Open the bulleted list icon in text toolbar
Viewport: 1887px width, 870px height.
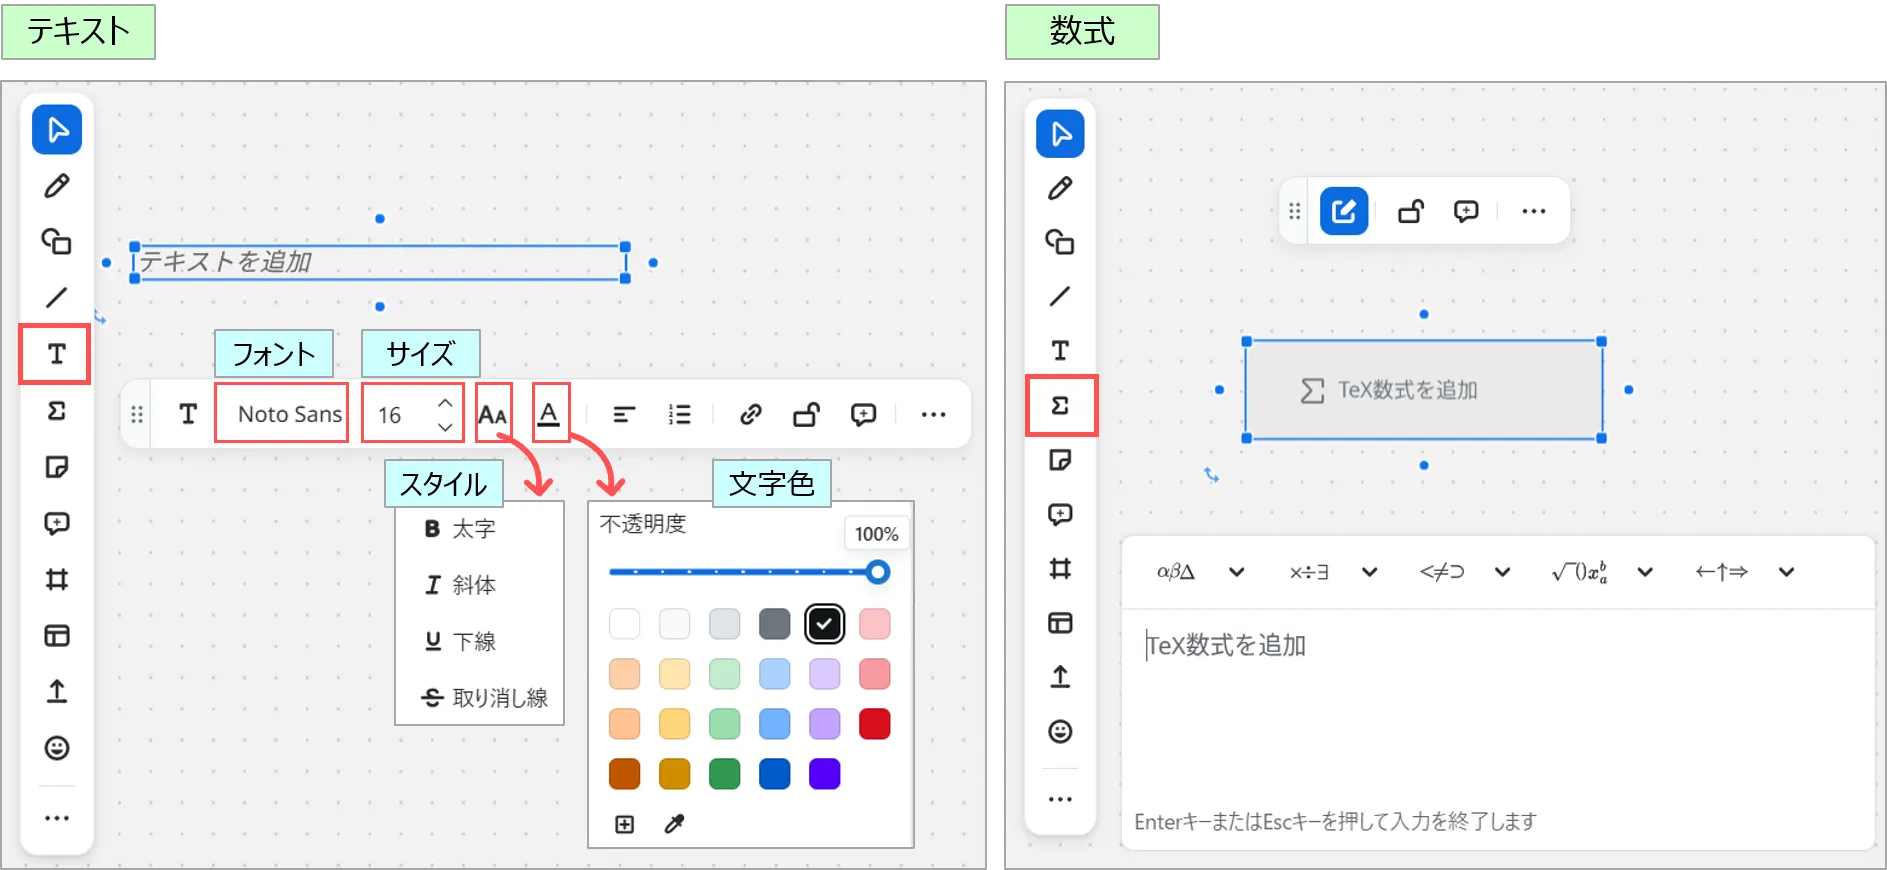pyautogui.click(x=680, y=414)
